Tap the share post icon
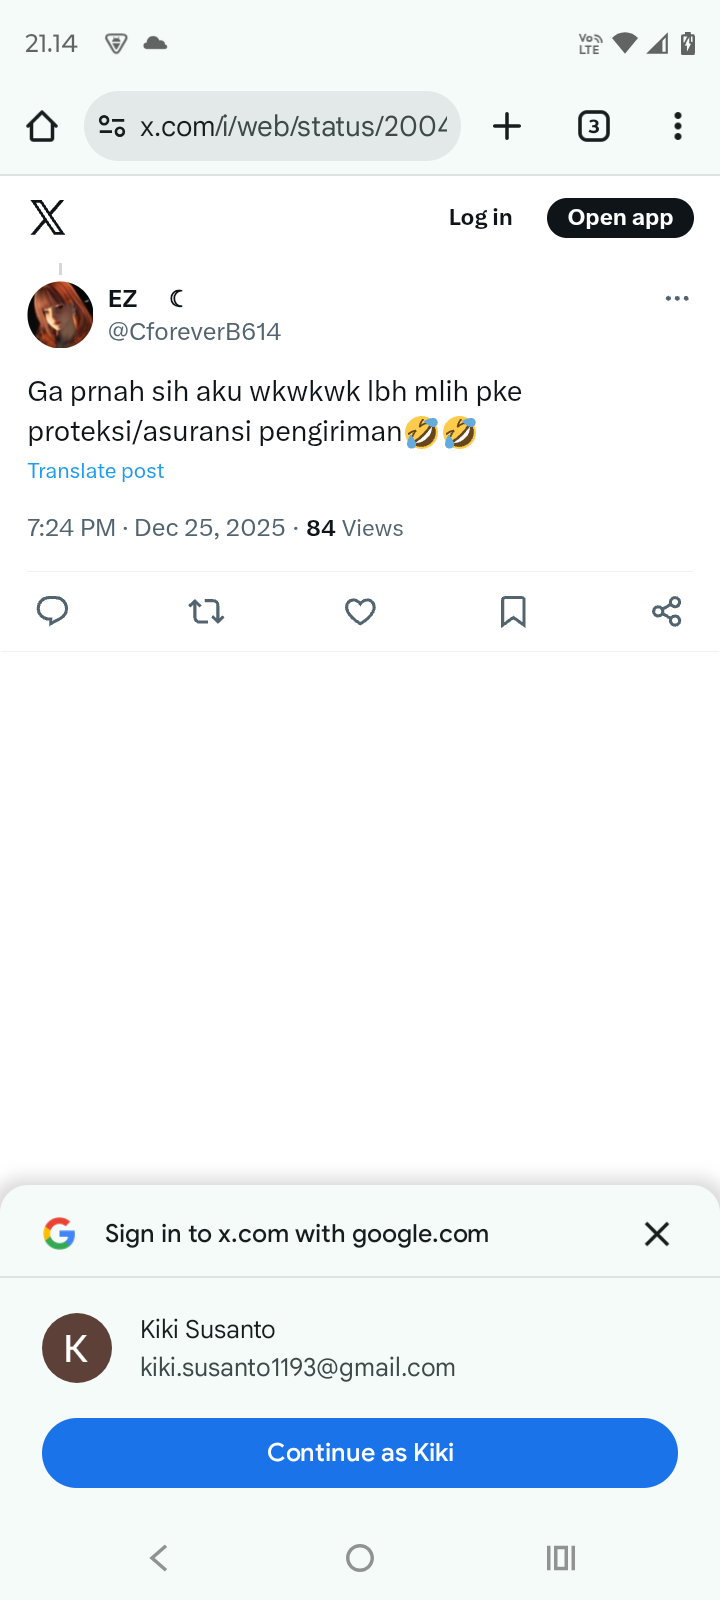The height and width of the screenshot is (1600, 720). click(x=666, y=611)
